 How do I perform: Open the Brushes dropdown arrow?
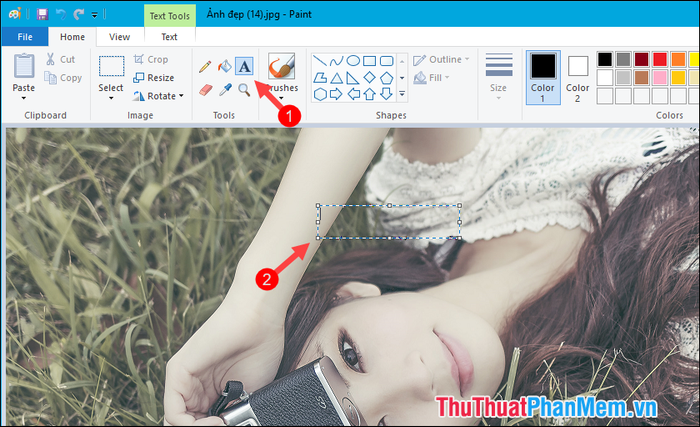tap(281, 98)
